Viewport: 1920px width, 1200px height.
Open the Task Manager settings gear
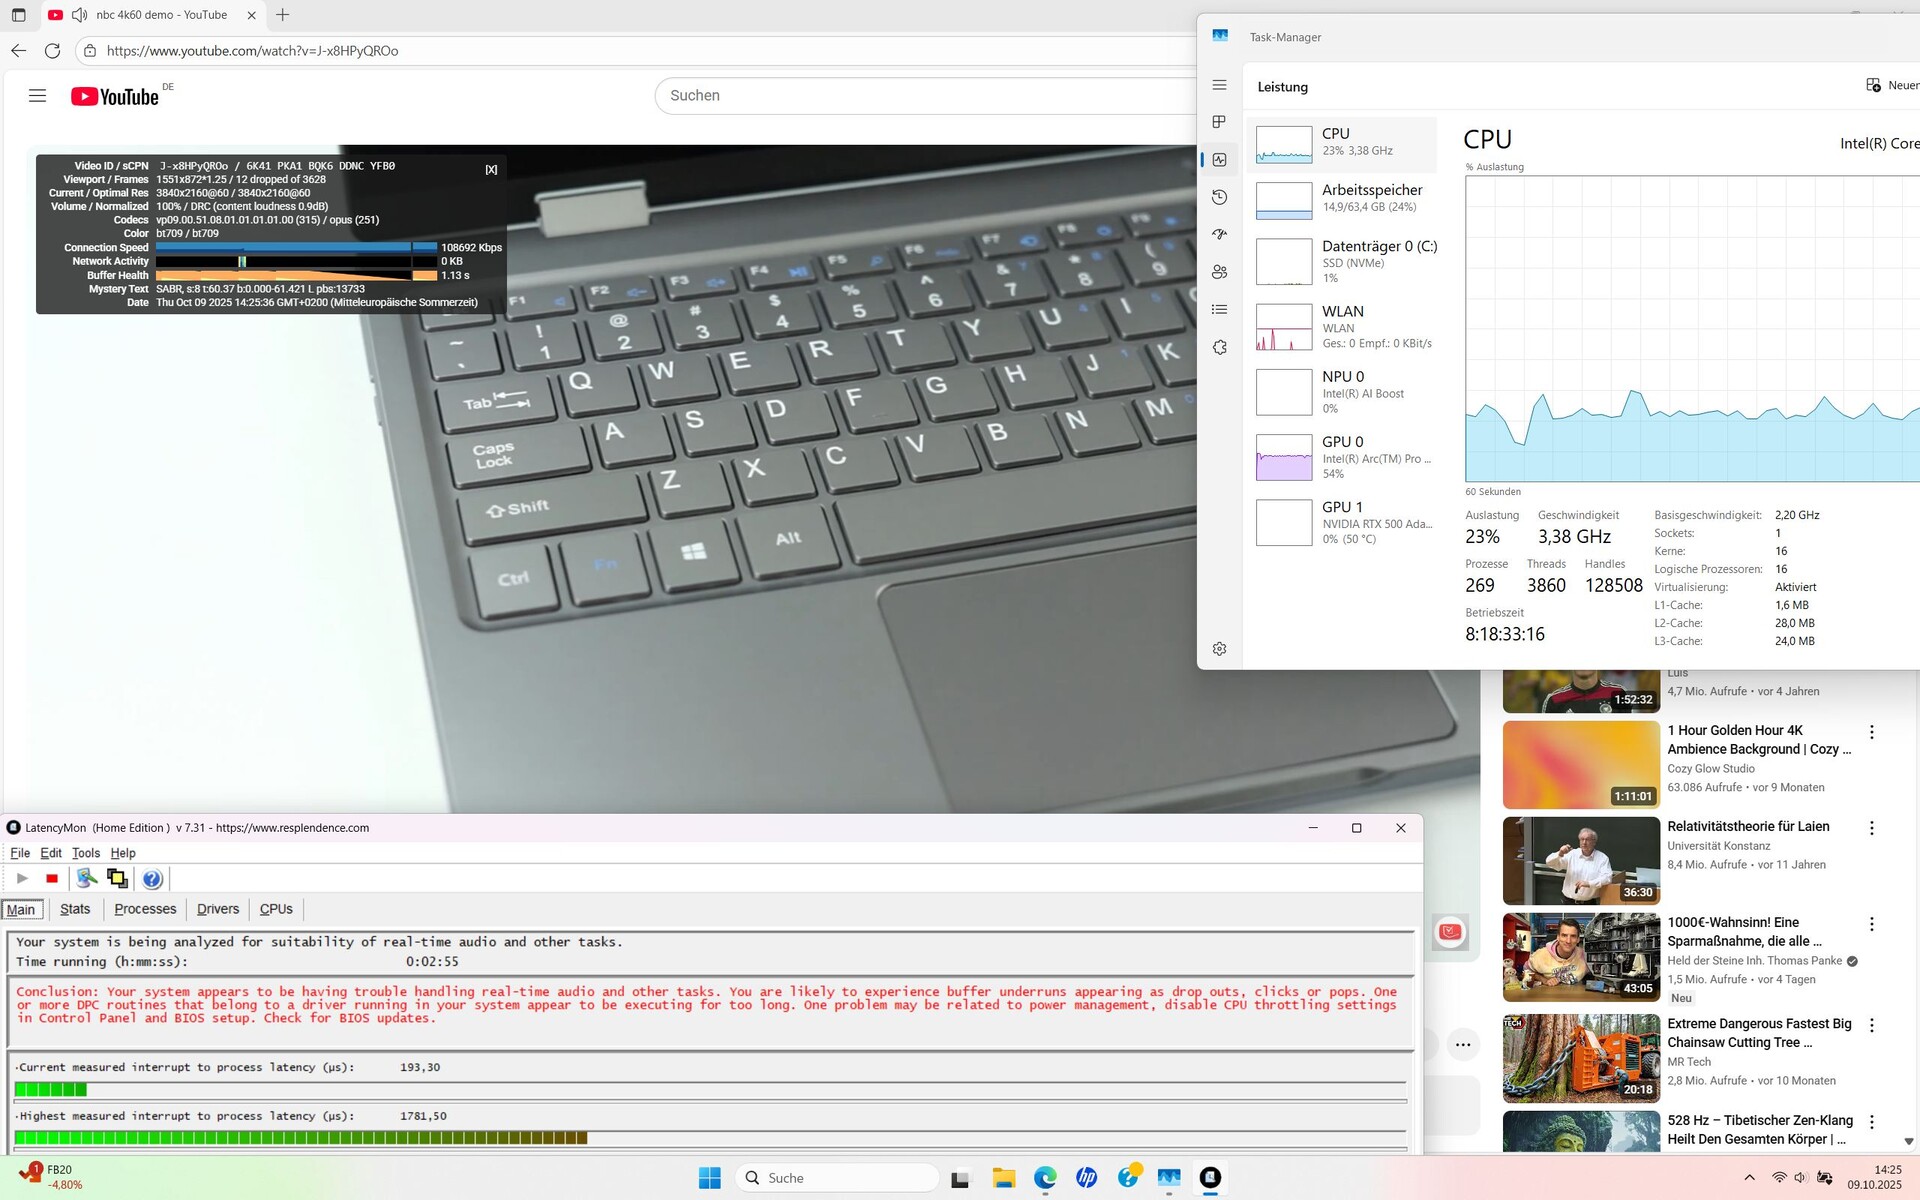[1219, 649]
